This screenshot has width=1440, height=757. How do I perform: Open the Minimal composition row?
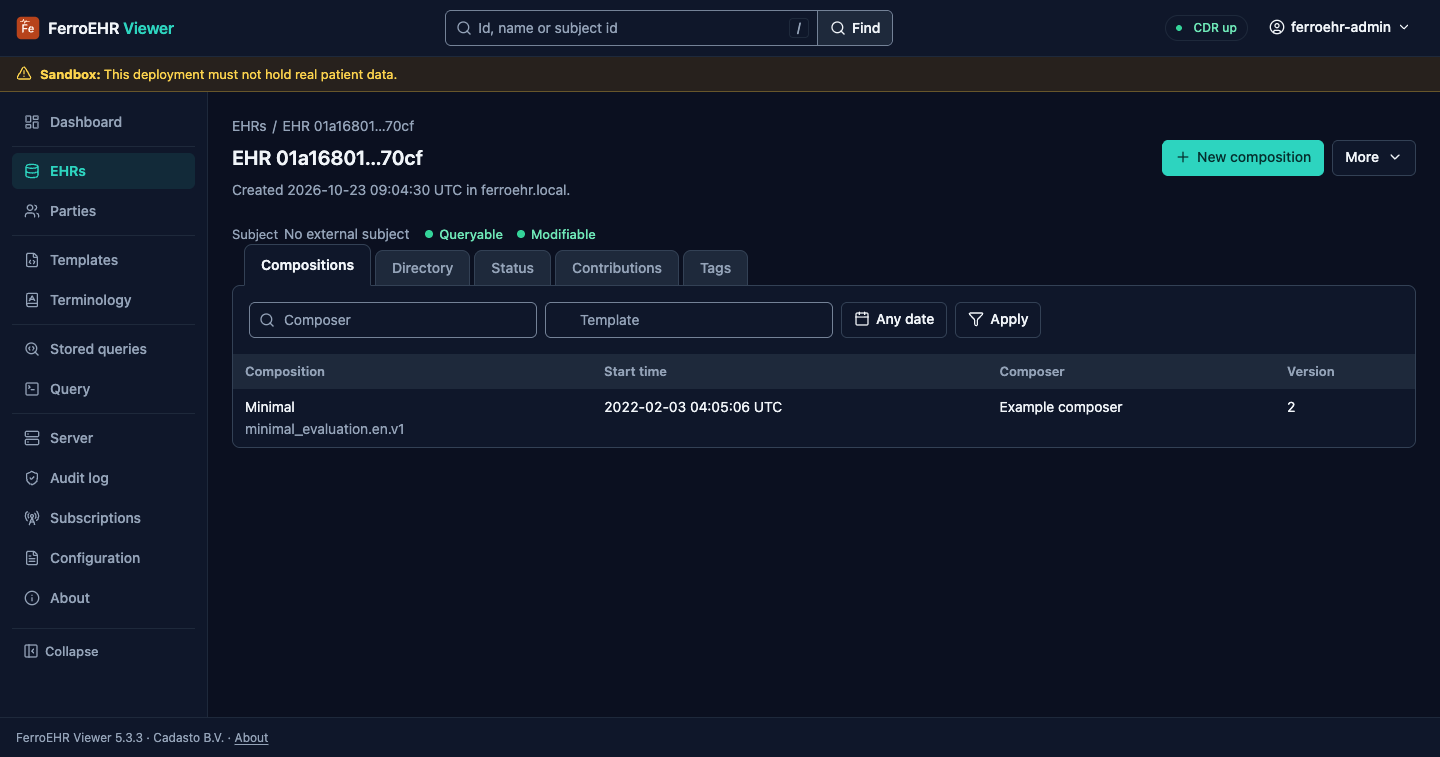point(824,418)
